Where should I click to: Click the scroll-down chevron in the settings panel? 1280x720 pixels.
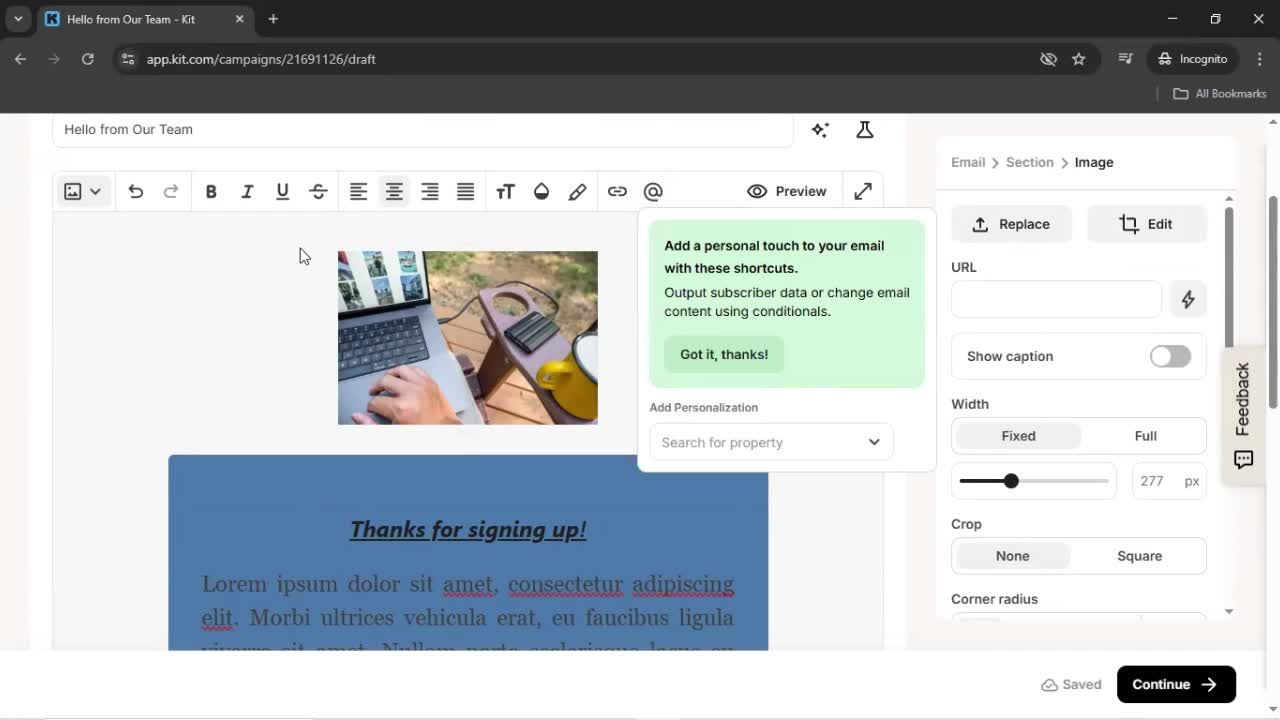click(x=1229, y=611)
